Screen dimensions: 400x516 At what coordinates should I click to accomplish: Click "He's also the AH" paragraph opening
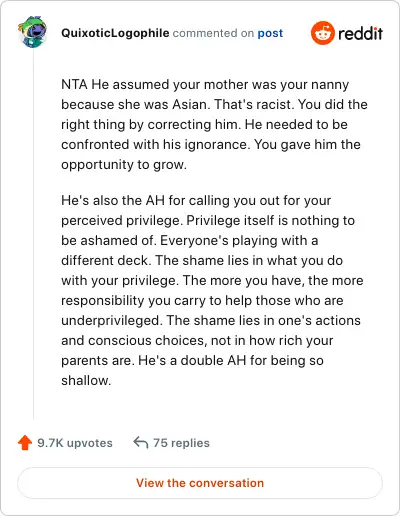(113, 201)
